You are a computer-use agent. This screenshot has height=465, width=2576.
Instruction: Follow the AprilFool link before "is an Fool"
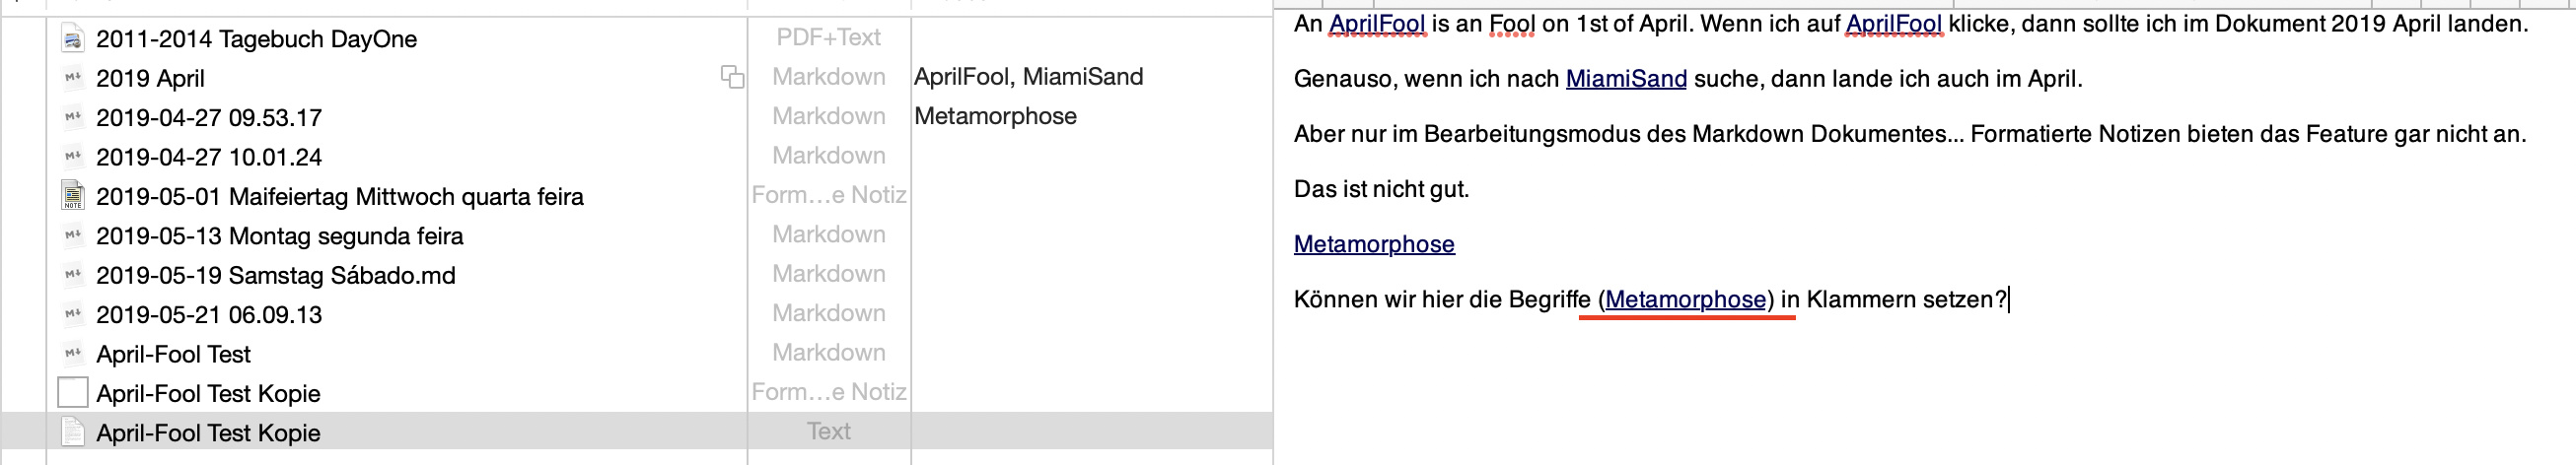tap(1377, 24)
